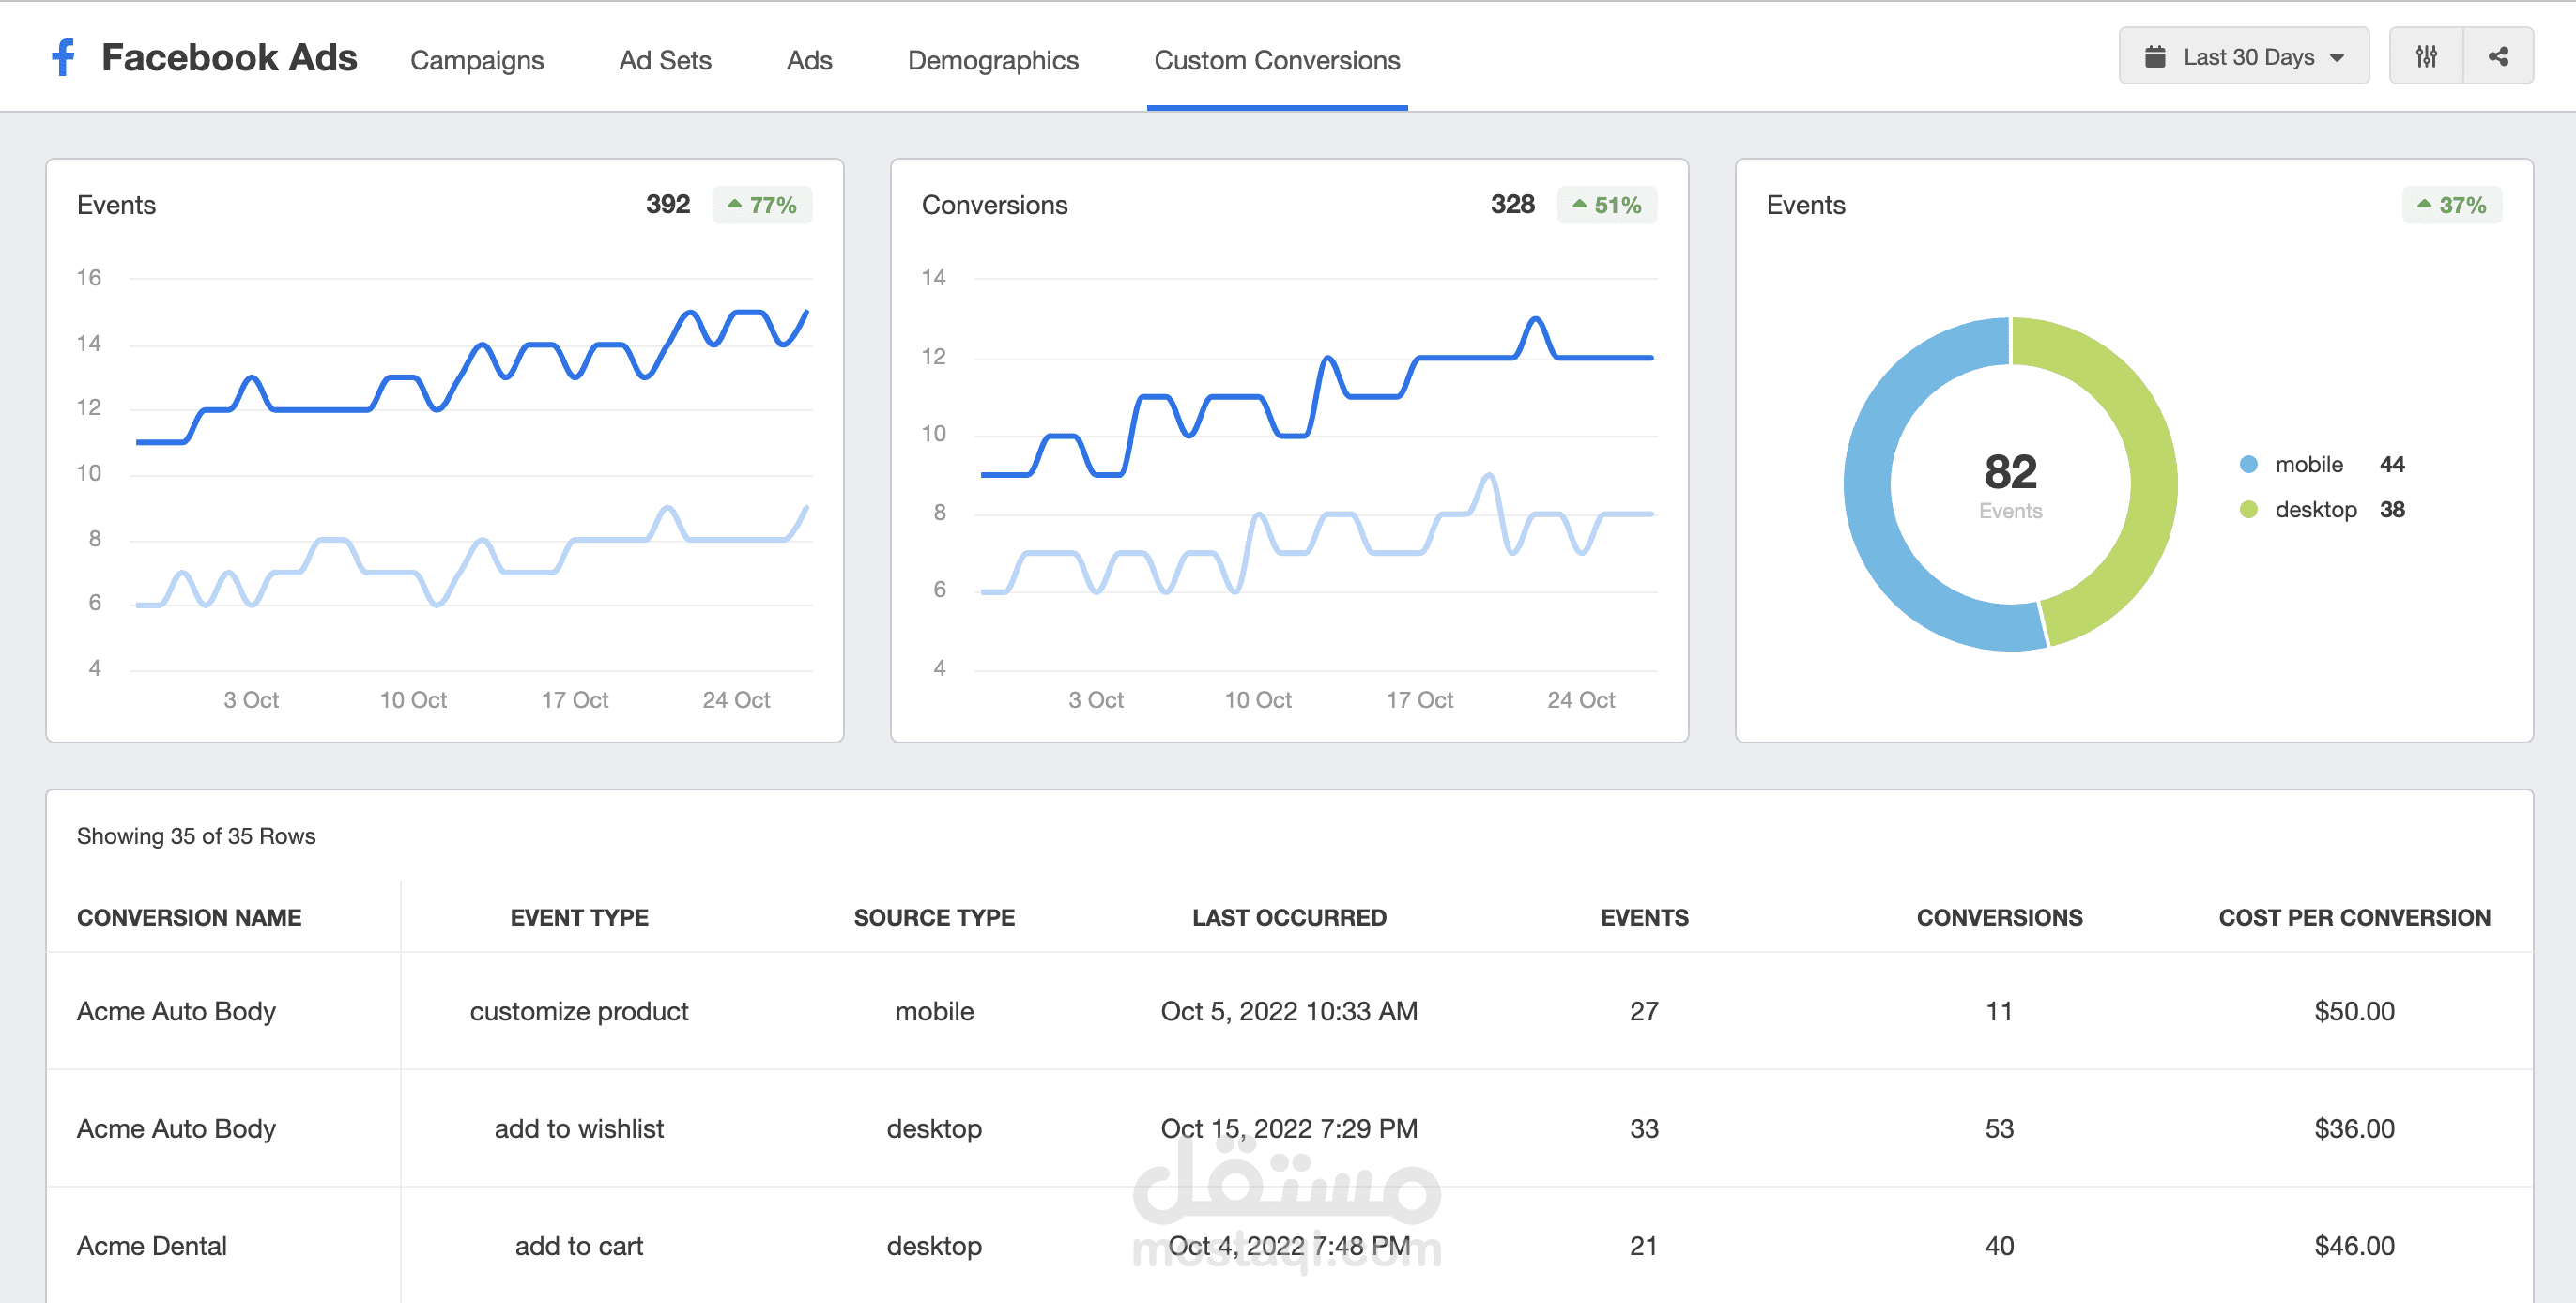The image size is (2576, 1303).
Task: Click the 51% increase badge on Conversions
Action: (x=1606, y=205)
